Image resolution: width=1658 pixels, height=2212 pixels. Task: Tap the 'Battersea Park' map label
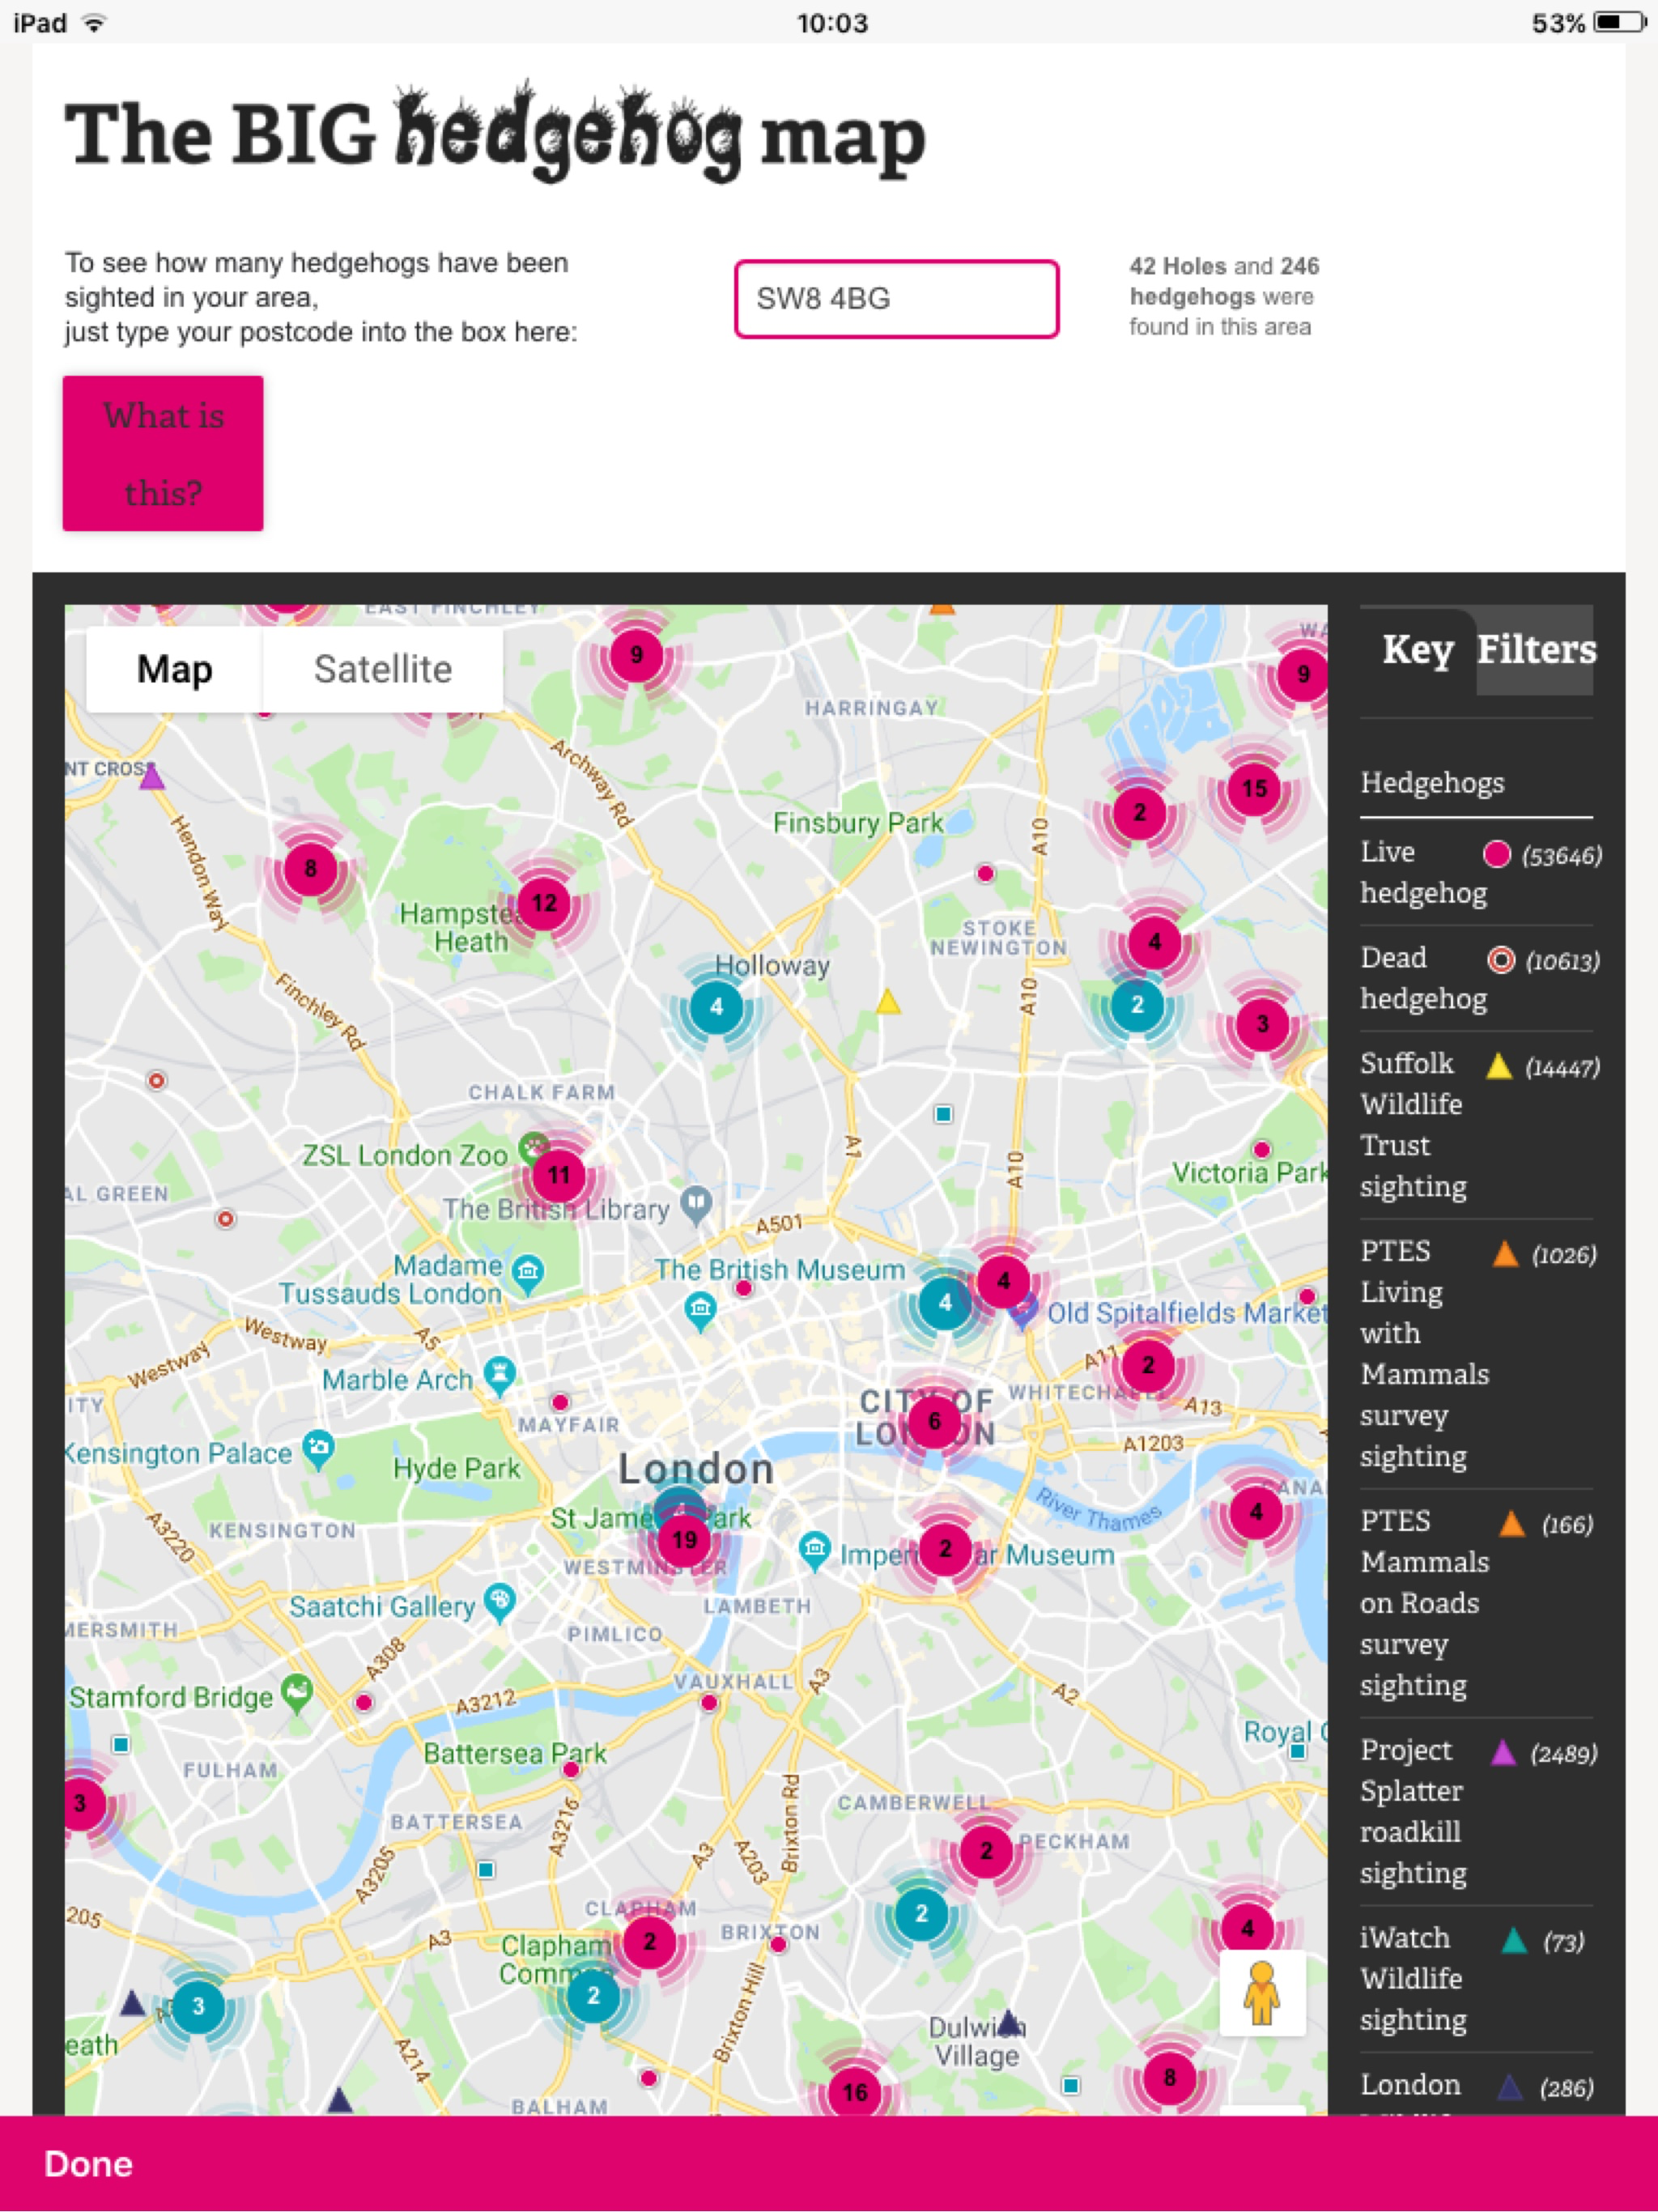(515, 1753)
